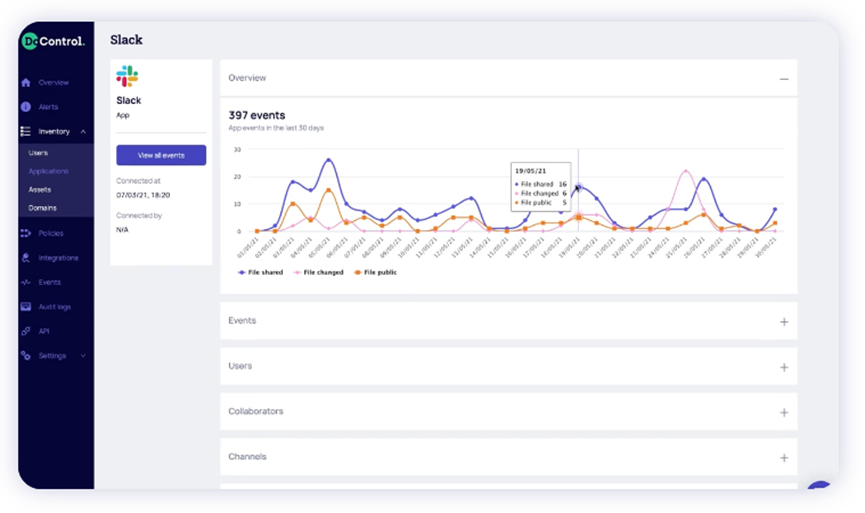
Task: Select the Policies icon in sidebar
Action: click(x=26, y=233)
